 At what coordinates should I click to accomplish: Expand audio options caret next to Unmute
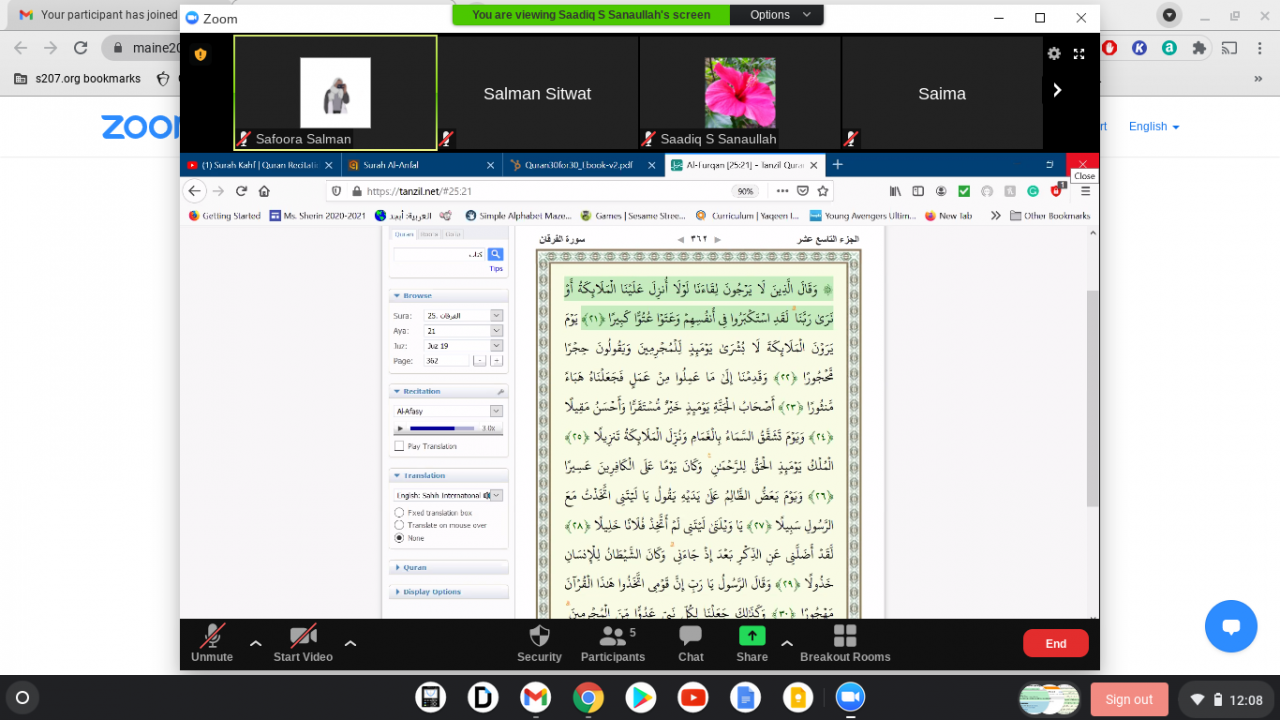(x=255, y=644)
